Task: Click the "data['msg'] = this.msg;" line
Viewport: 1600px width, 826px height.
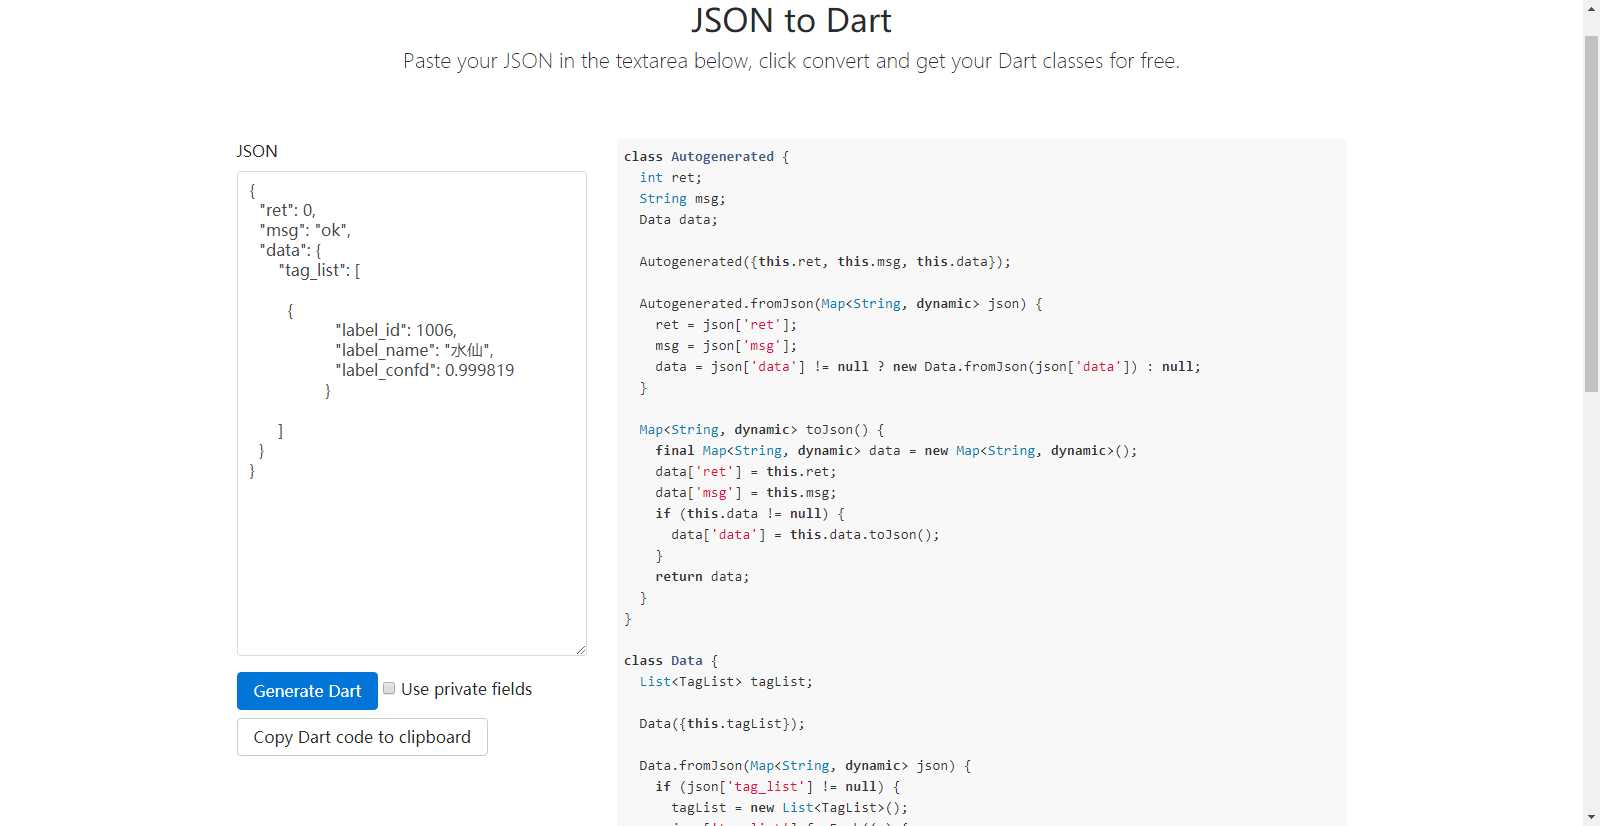Action: click(x=746, y=493)
